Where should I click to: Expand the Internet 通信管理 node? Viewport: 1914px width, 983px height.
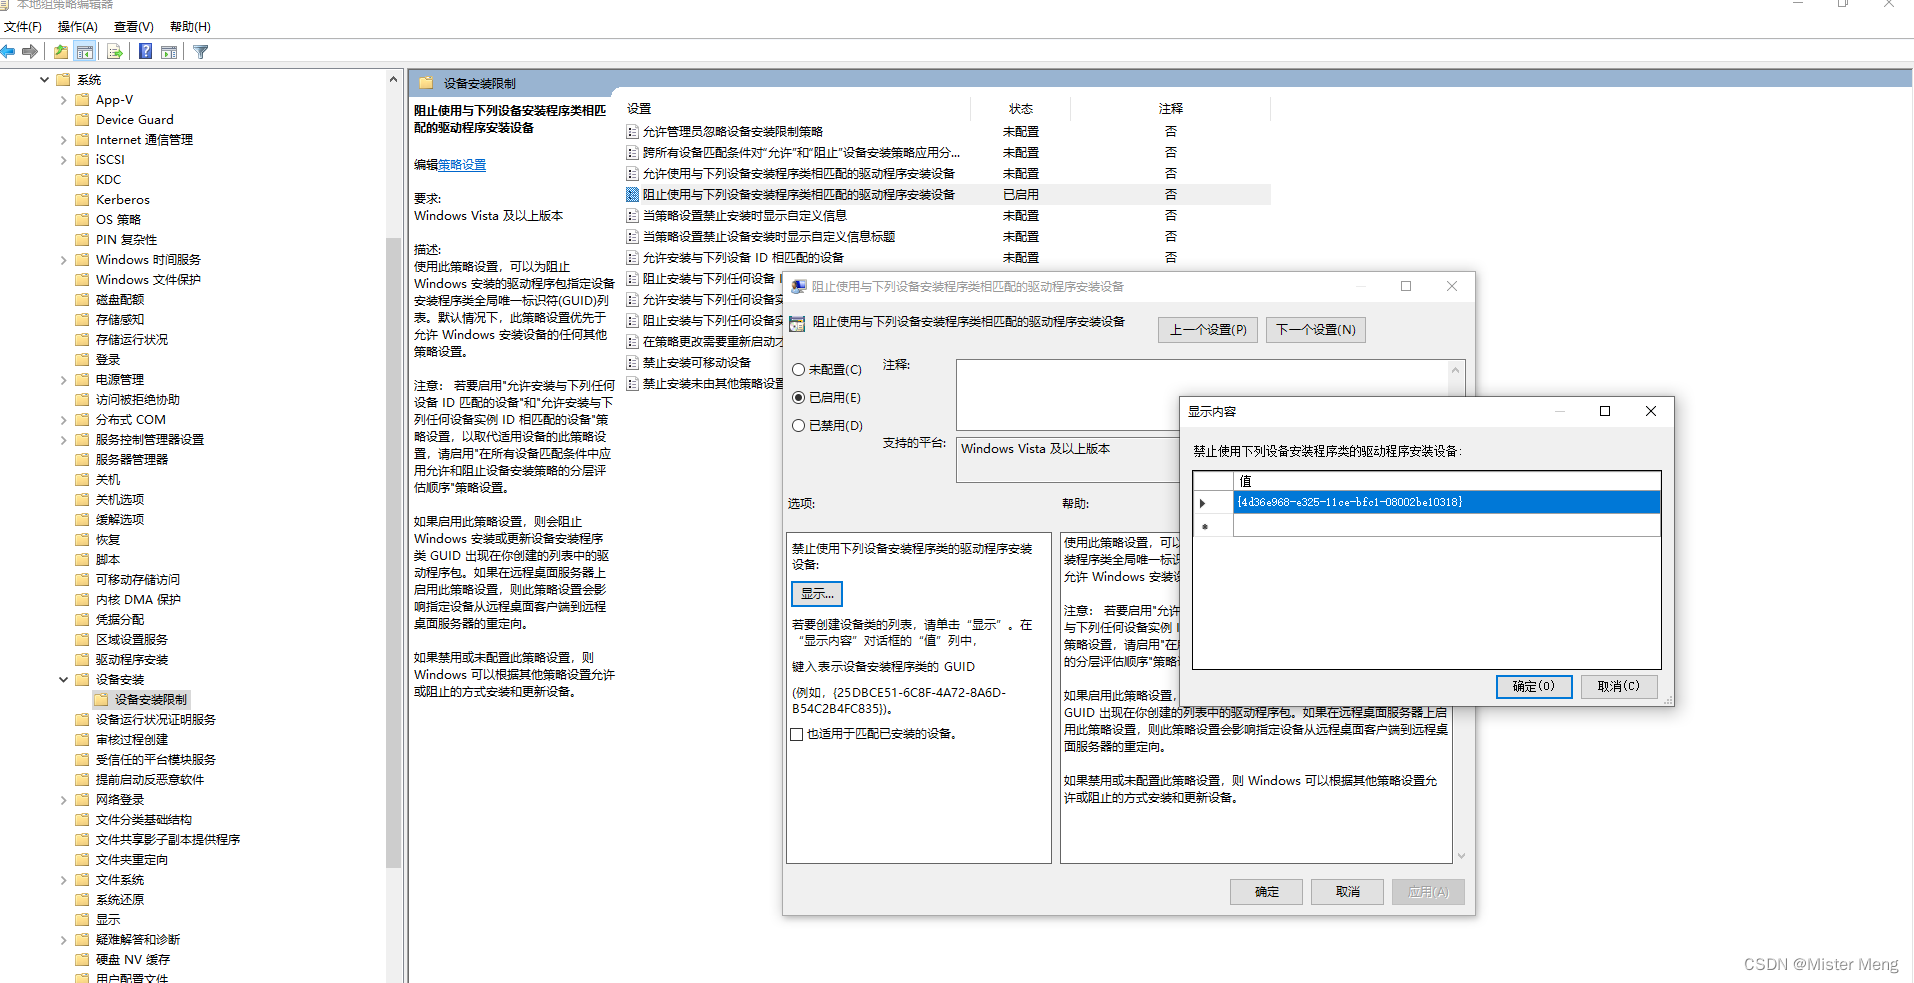[x=64, y=140]
